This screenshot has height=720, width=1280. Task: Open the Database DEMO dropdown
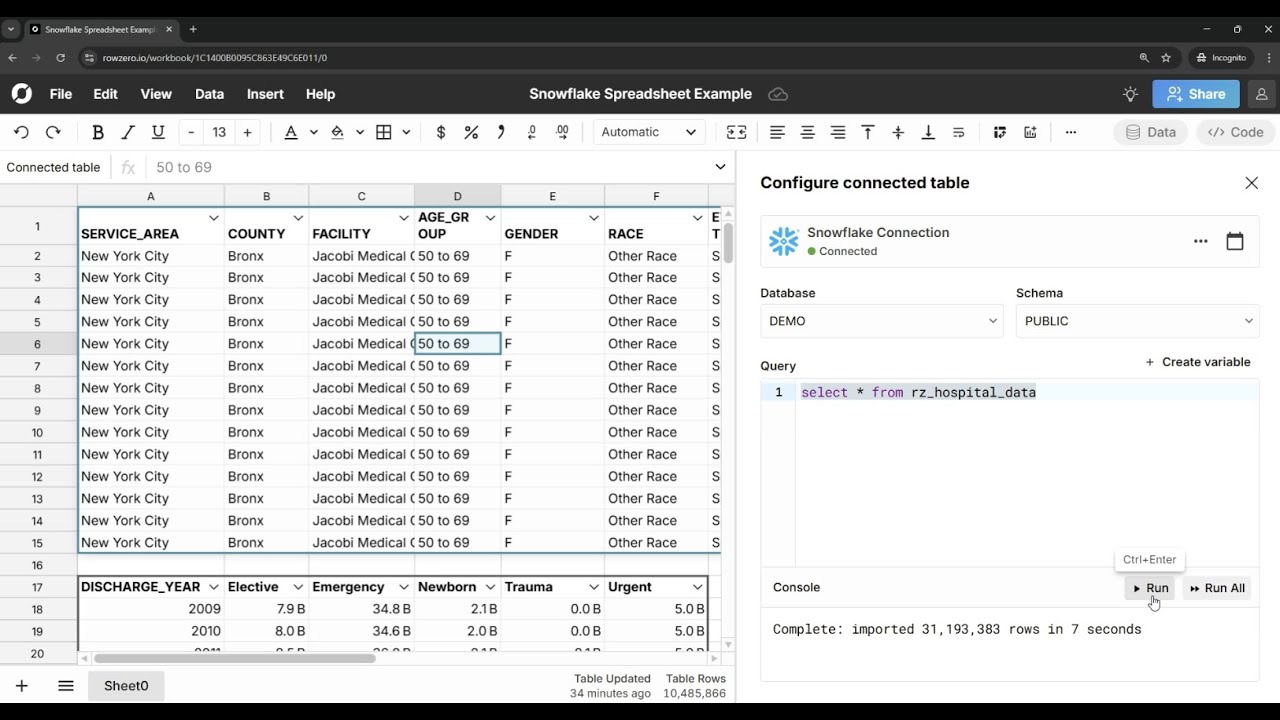pyautogui.click(x=882, y=321)
